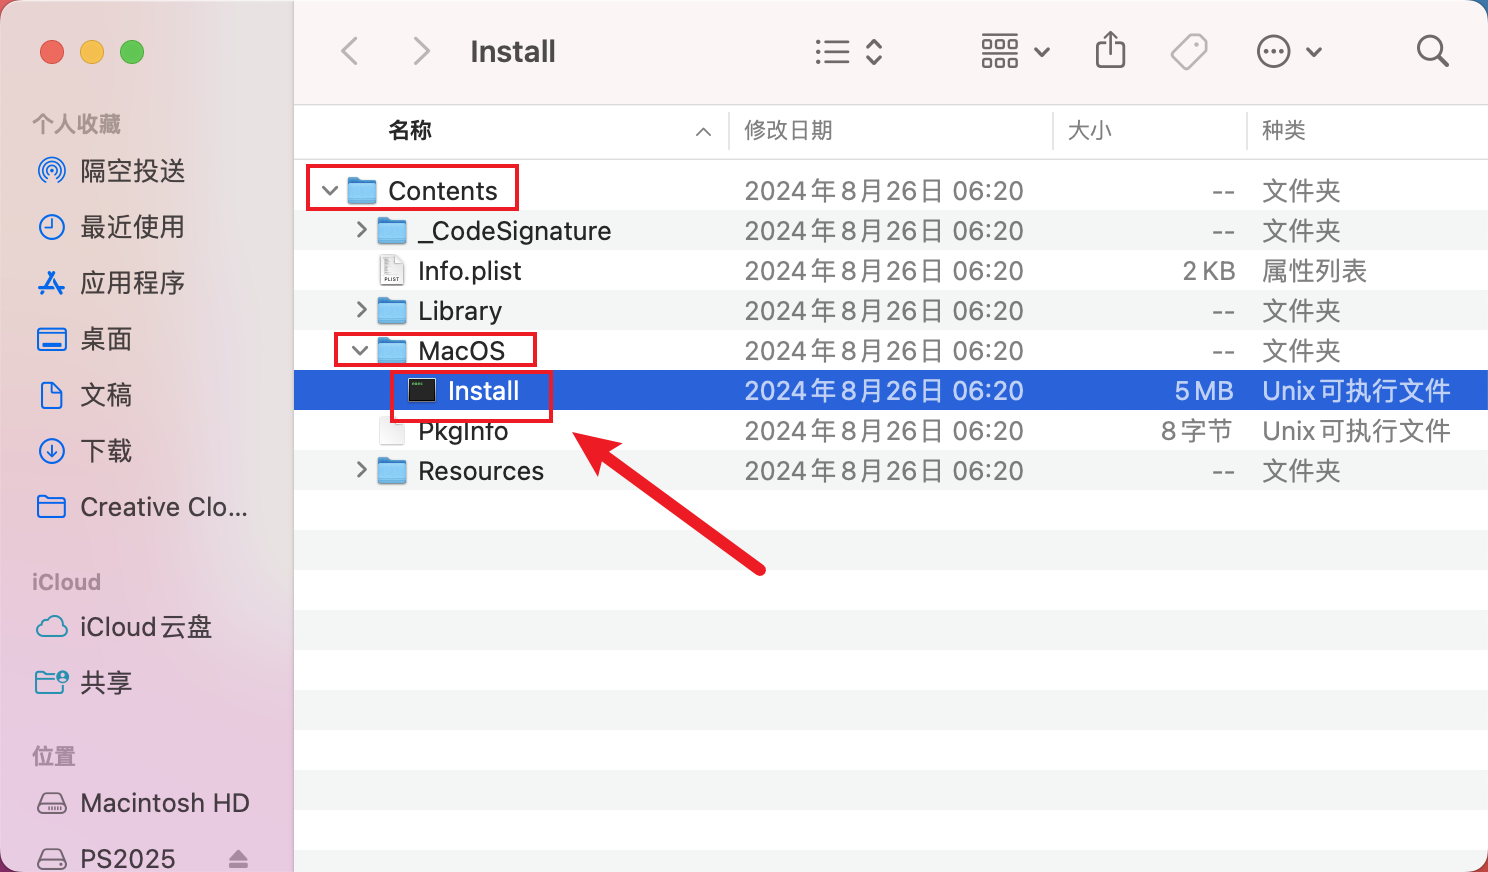The image size is (1488, 872).
Task: Click the Finder search magnifier icon
Action: click(1432, 51)
